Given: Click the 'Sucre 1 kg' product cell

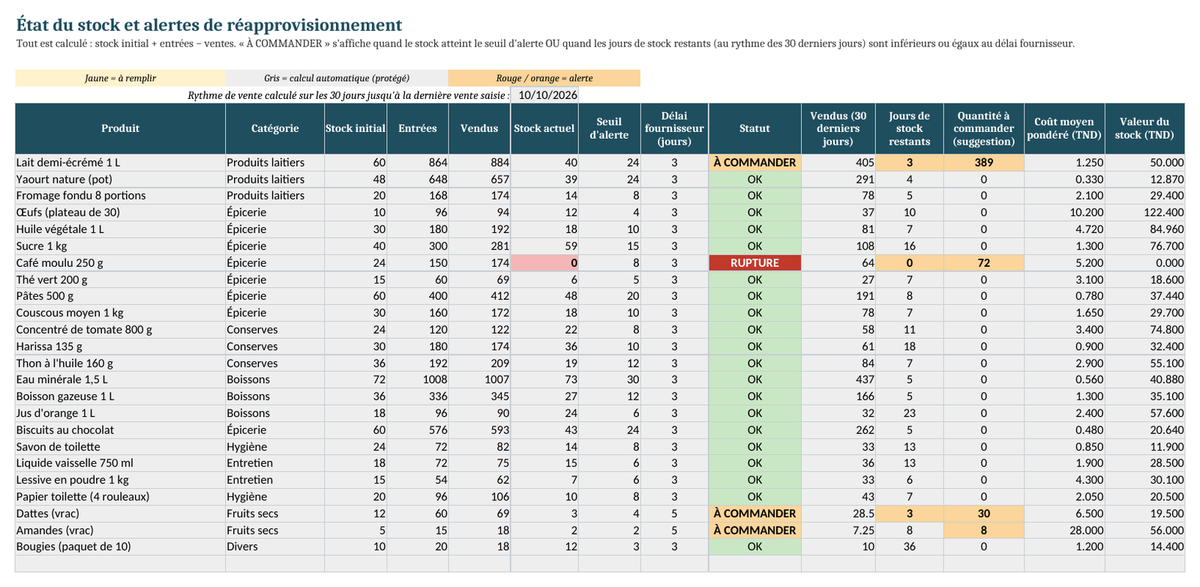Looking at the screenshot, I should pyautogui.click(x=120, y=246).
